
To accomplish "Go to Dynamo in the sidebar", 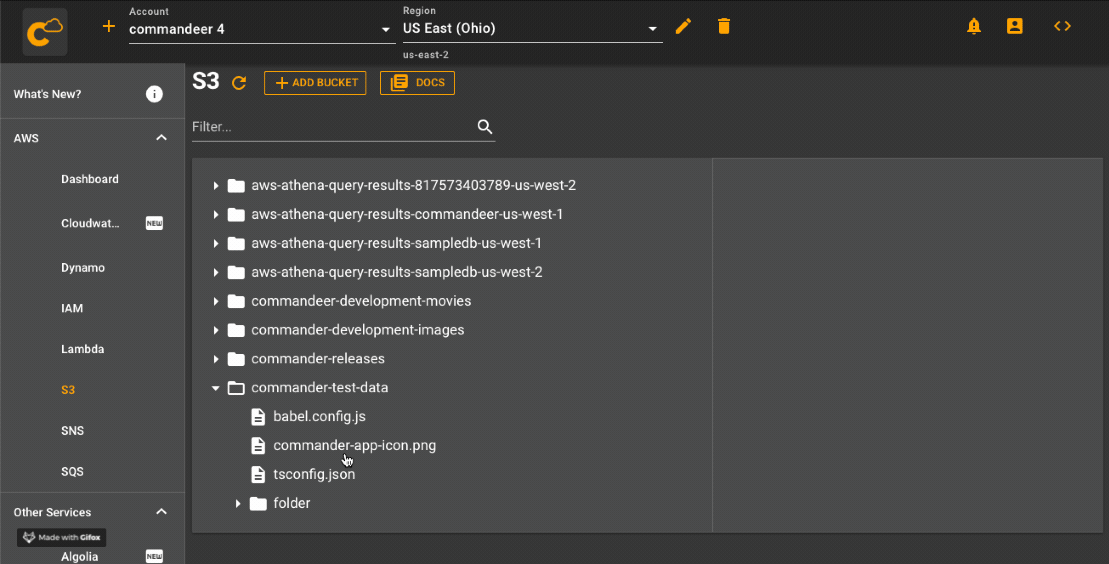I will [x=83, y=267].
